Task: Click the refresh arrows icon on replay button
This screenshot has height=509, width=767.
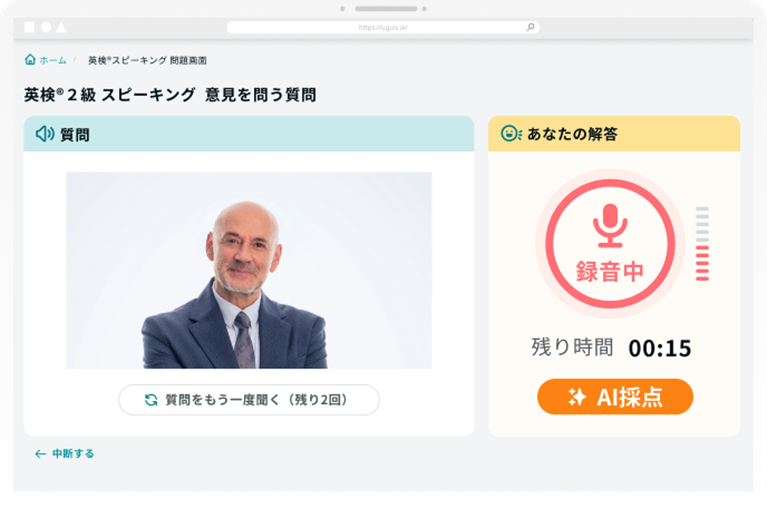Action: pyautogui.click(x=151, y=400)
